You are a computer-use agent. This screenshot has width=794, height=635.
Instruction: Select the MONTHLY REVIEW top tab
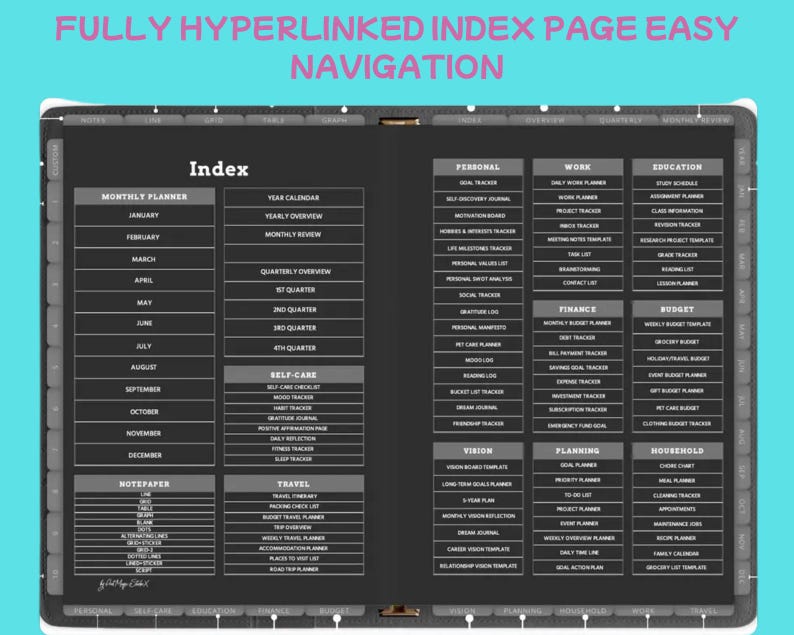696,121
